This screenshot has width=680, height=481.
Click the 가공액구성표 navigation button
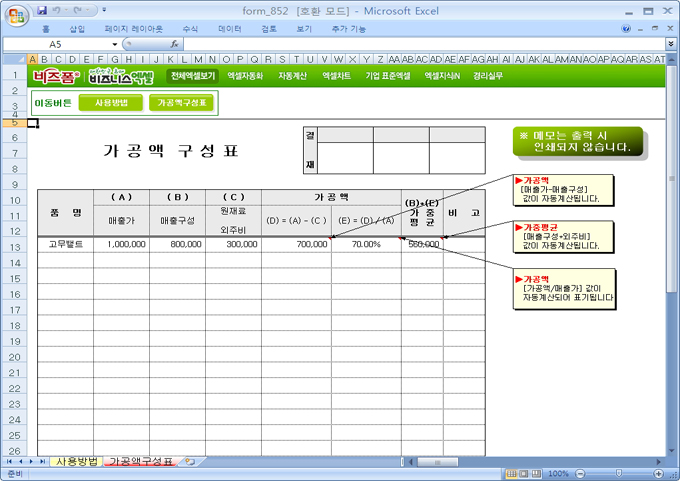pyautogui.click(x=181, y=102)
